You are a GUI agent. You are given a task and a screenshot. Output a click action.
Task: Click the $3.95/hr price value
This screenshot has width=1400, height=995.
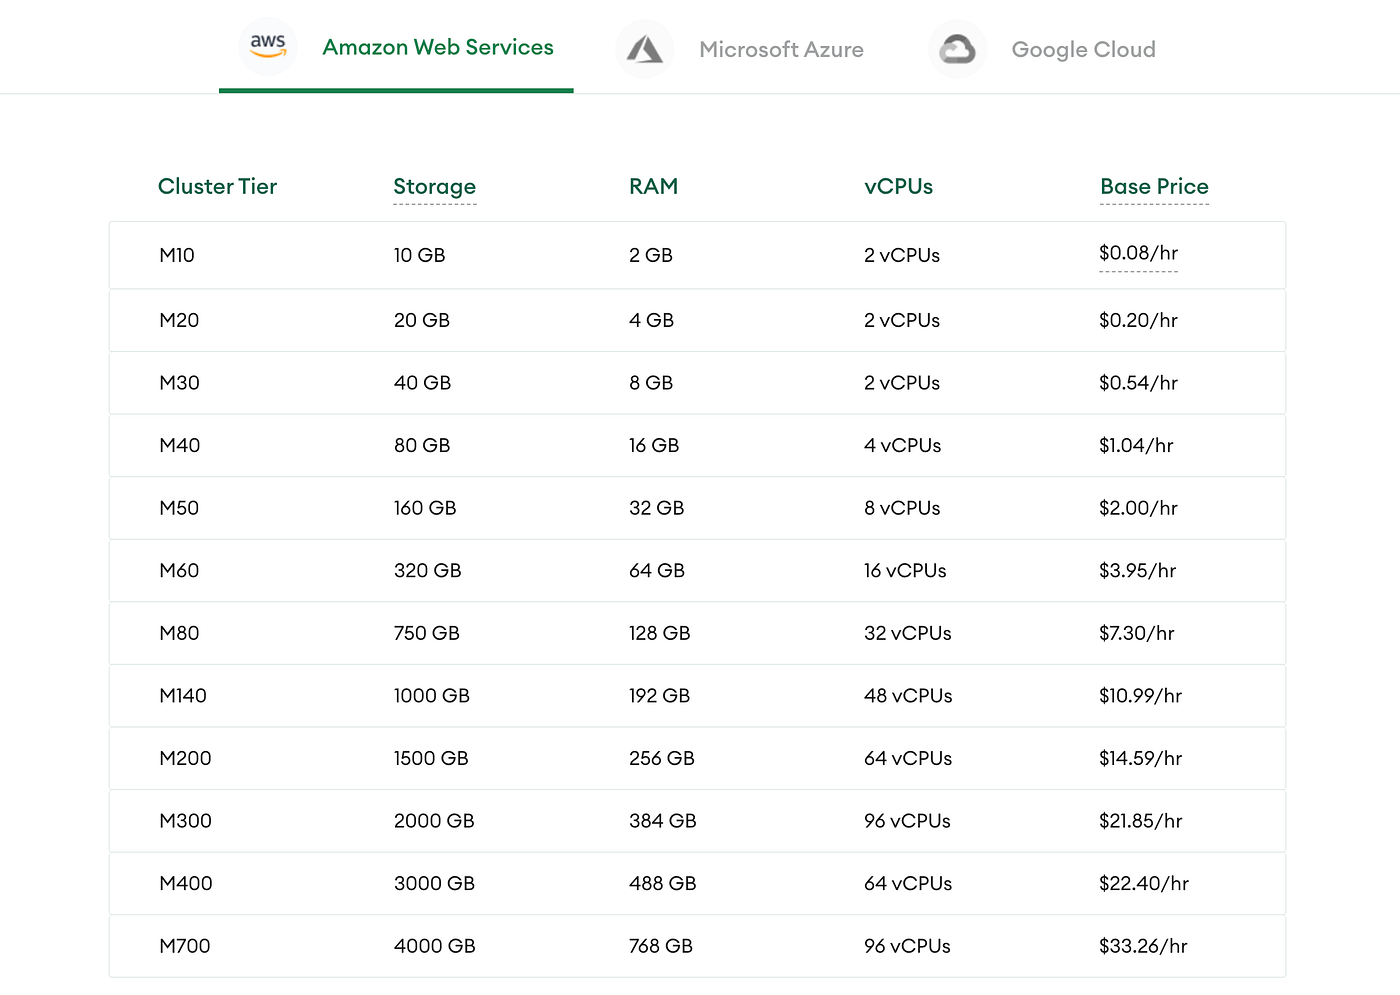[x=1137, y=570]
